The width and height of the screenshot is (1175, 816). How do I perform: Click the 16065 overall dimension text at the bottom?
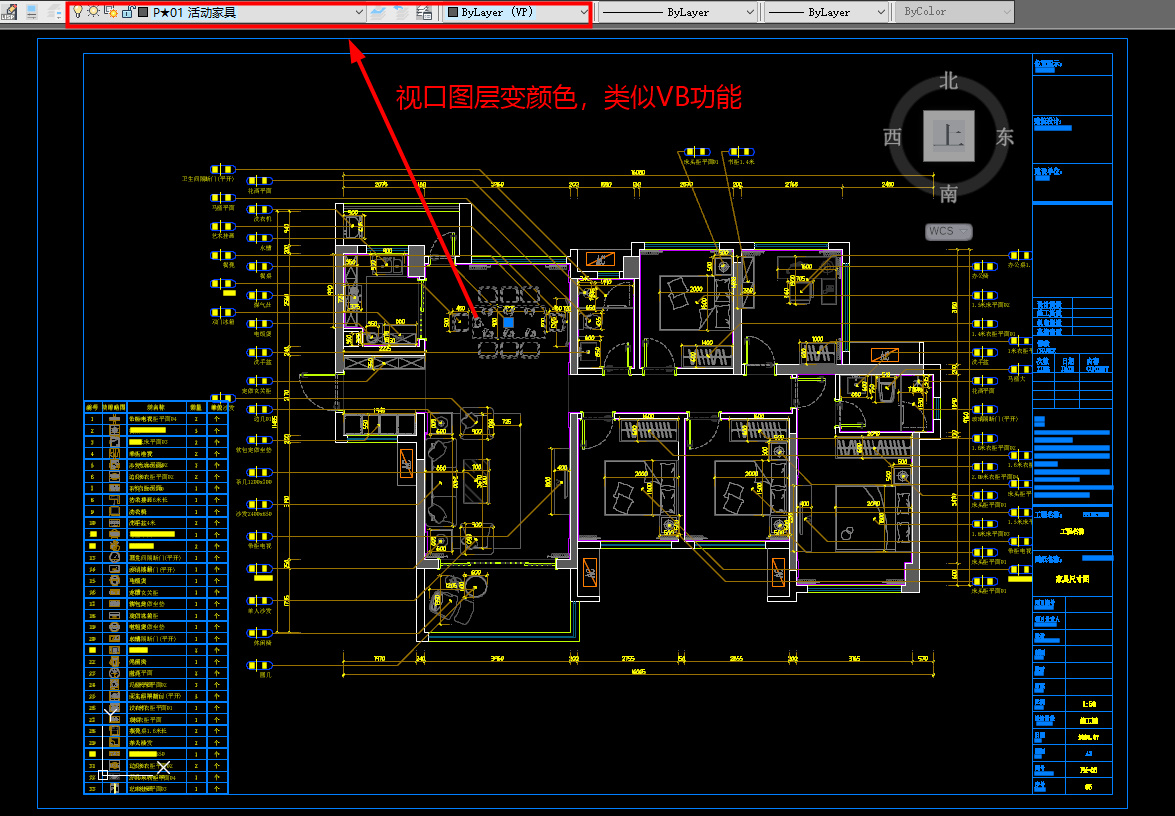(x=639, y=672)
